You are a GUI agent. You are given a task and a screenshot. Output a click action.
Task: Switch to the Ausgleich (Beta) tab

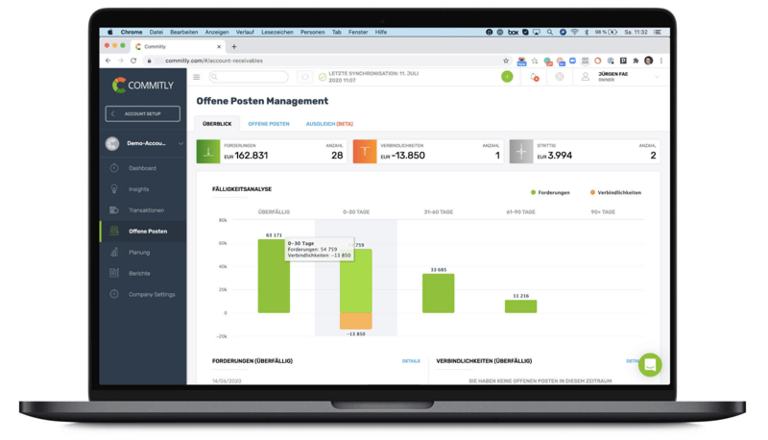tap(329, 123)
